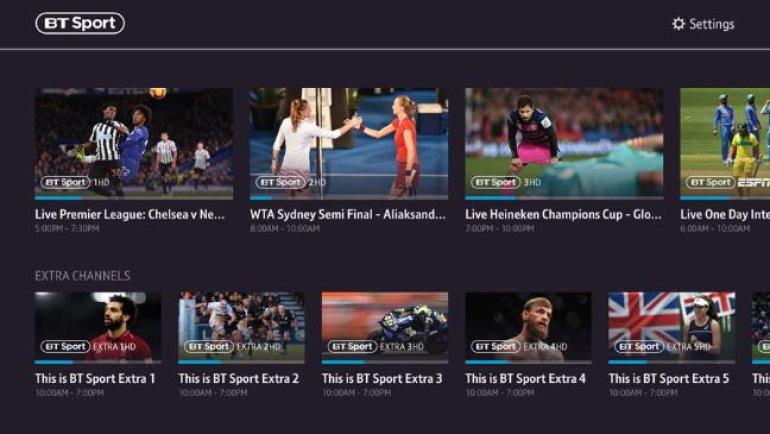Image resolution: width=770 pixels, height=434 pixels.
Task: Select BT Sport 3HD channel badge
Action: [x=506, y=182]
